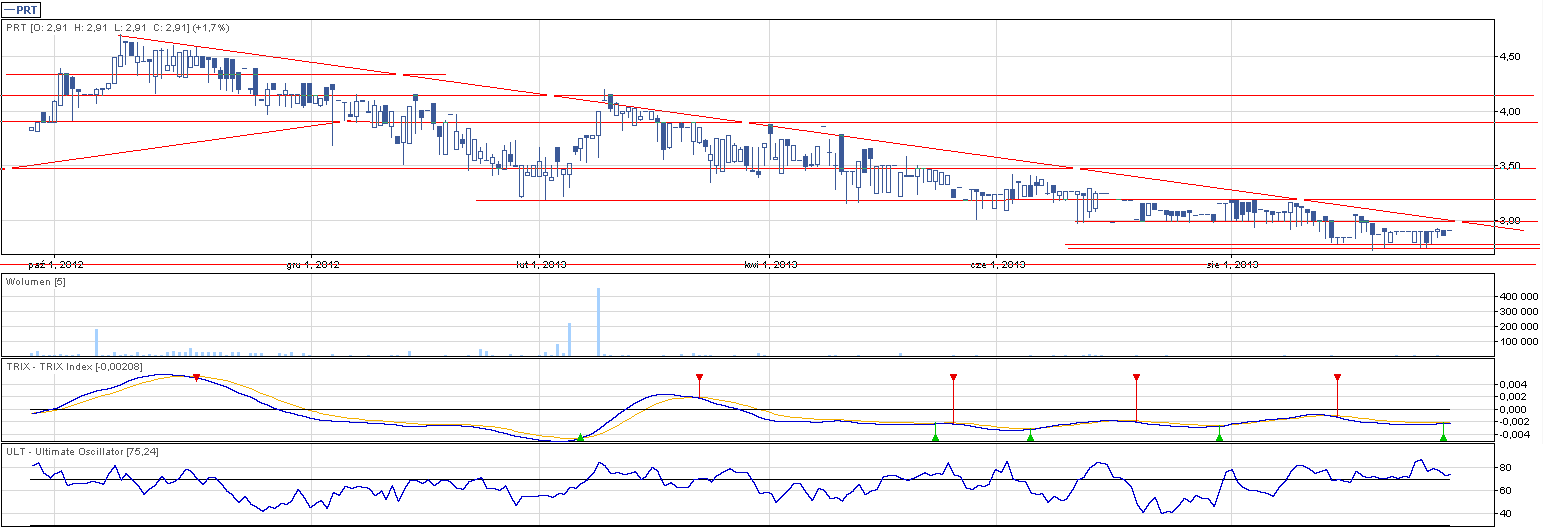Screen dimensions: 1543x529
Task: Click the 80 level on ULT axis
Action: (x=1505, y=468)
